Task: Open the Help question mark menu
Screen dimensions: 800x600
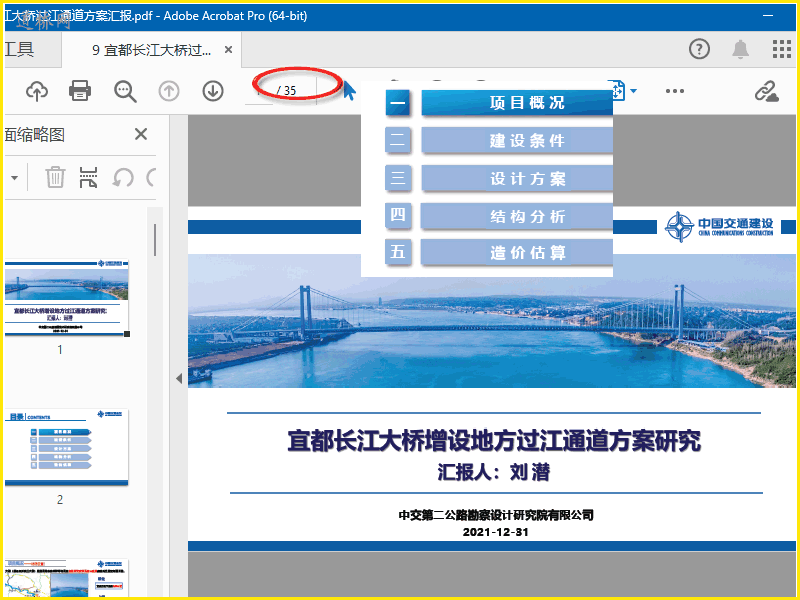Action: (x=699, y=49)
